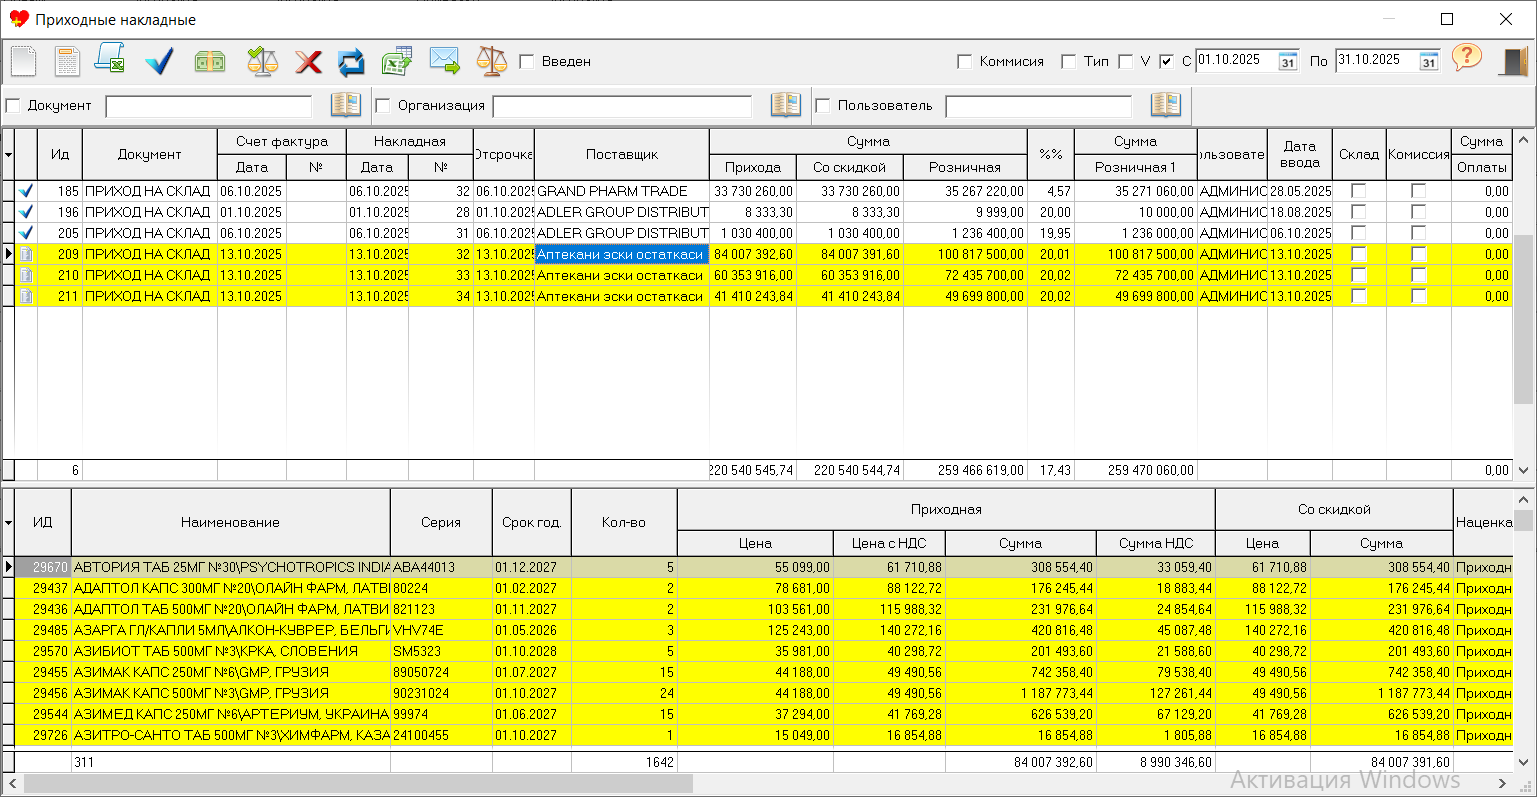The width and height of the screenshot is (1537, 797).
Task: Click the Поставщик column header
Action: coord(621,154)
